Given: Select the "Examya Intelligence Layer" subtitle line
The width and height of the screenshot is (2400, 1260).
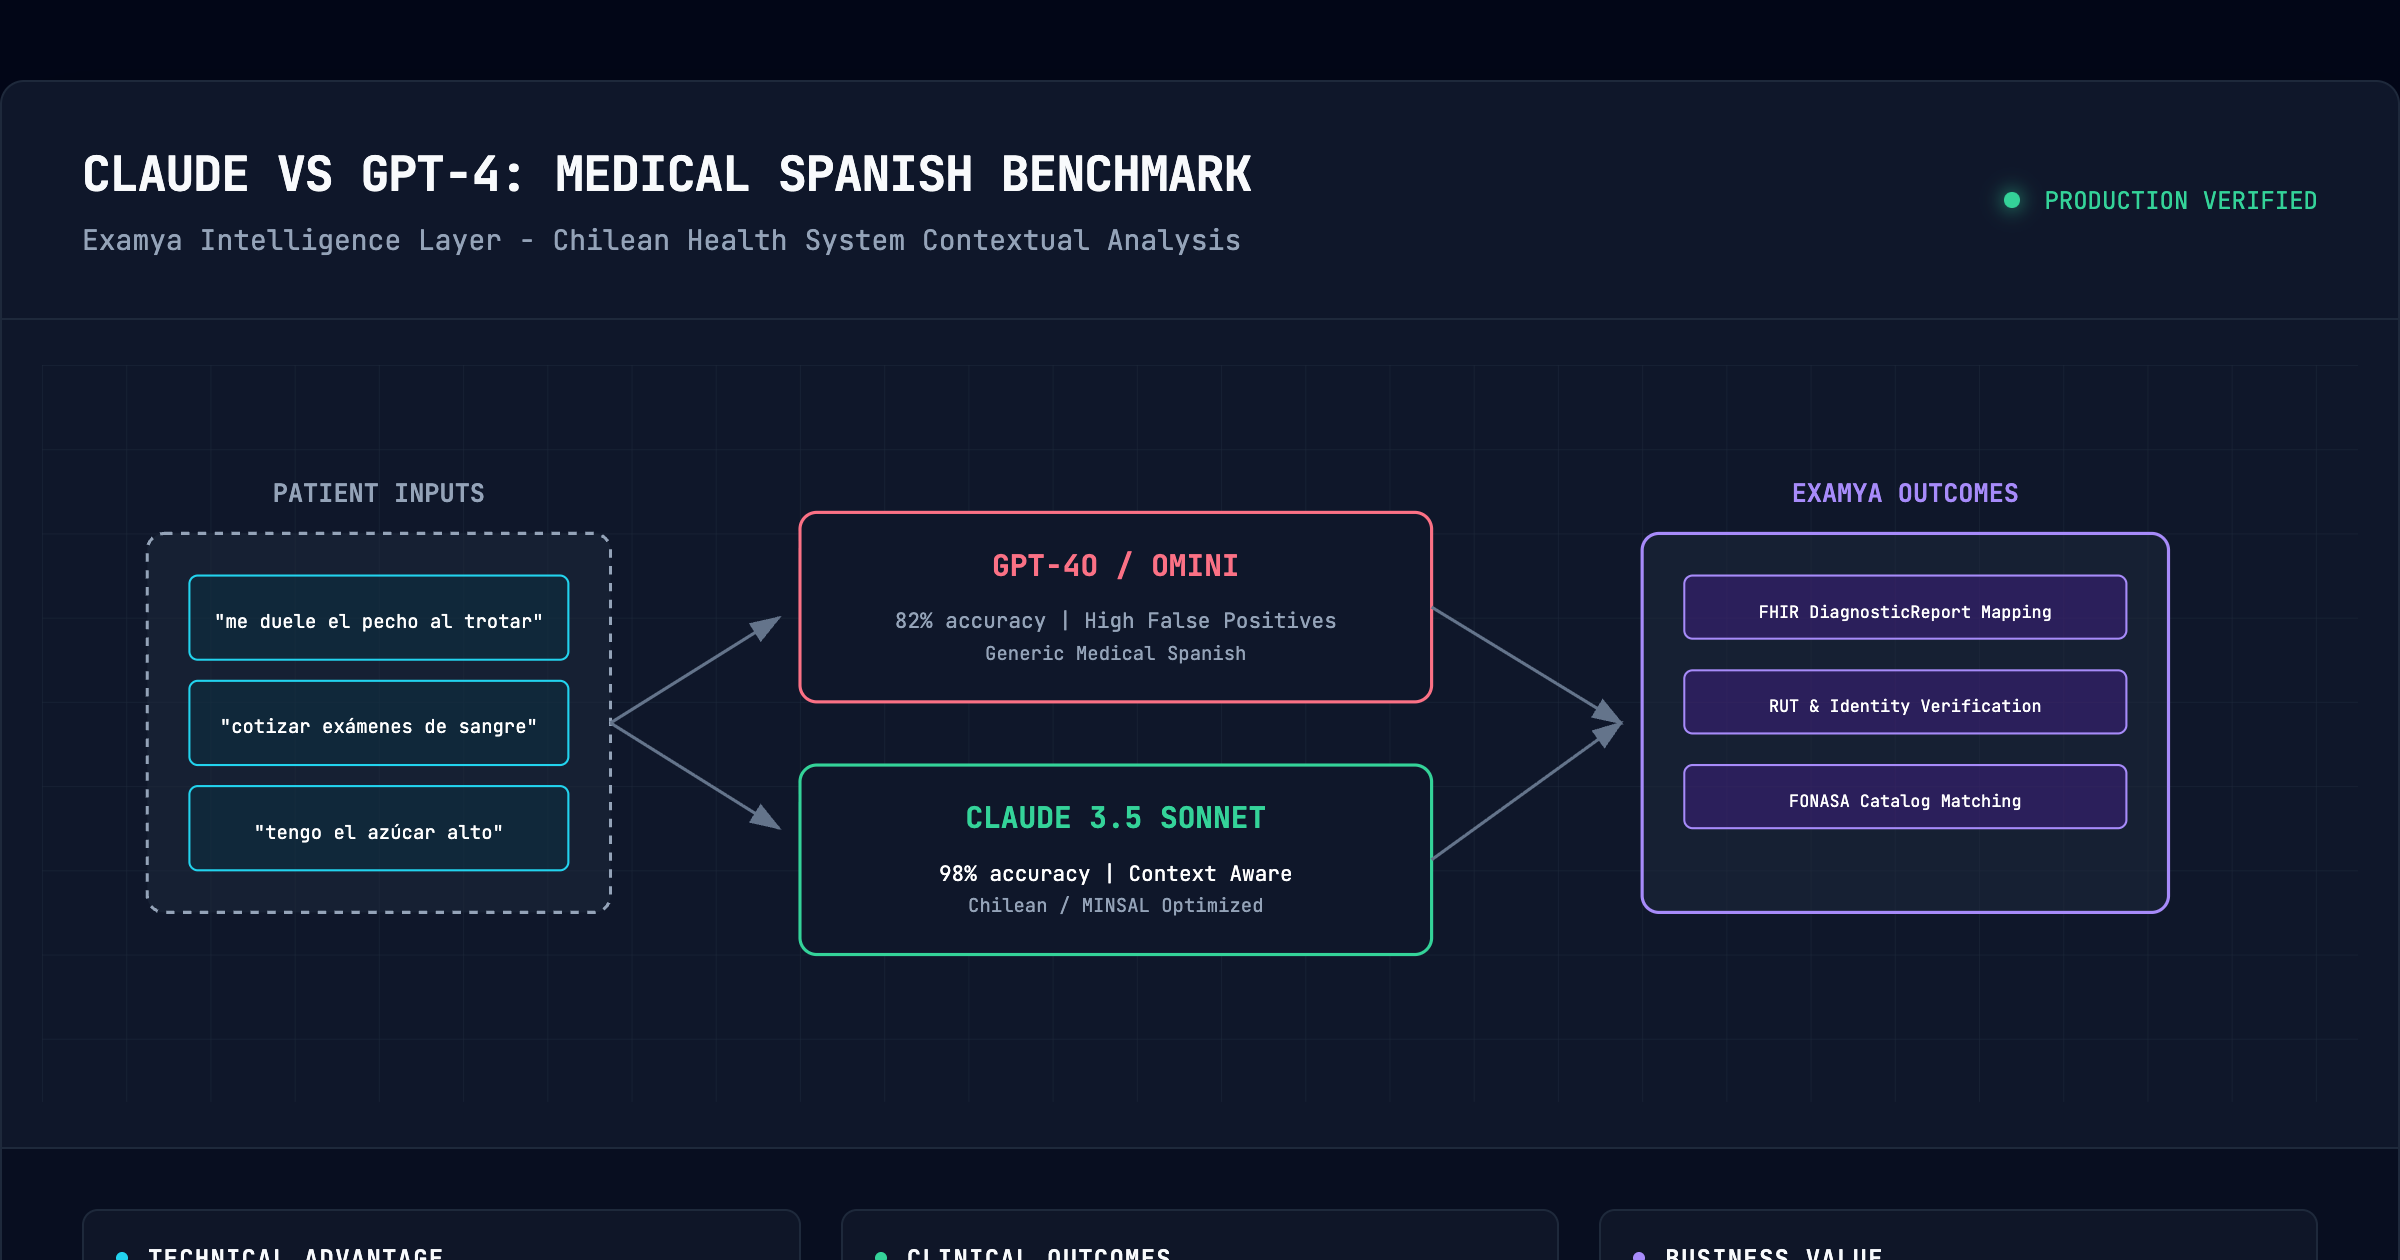Looking at the screenshot, I should (x=661, y=241).
